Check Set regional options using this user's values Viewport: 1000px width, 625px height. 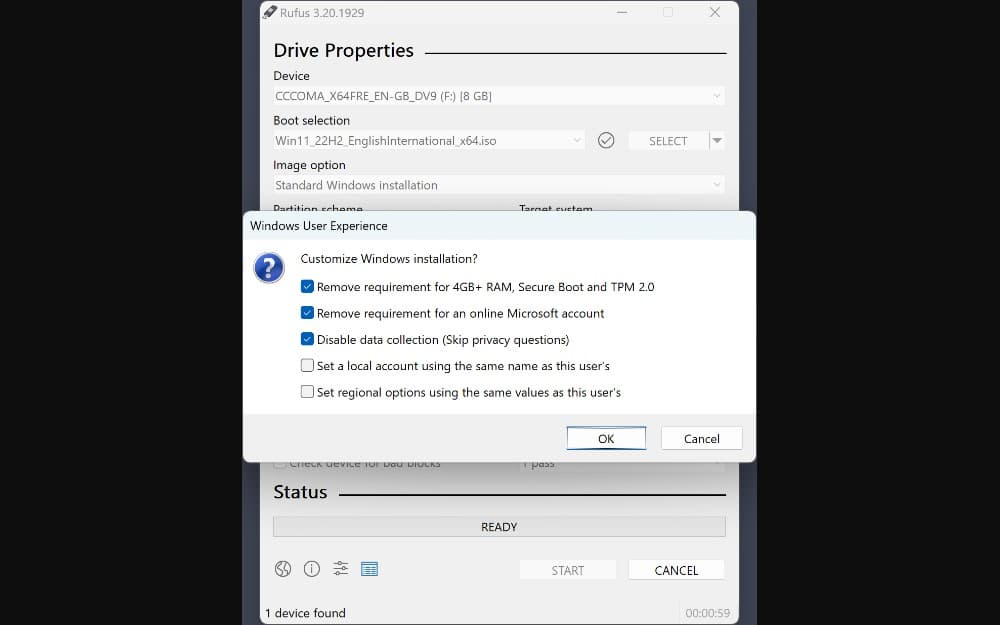click(x=307, y=392)
